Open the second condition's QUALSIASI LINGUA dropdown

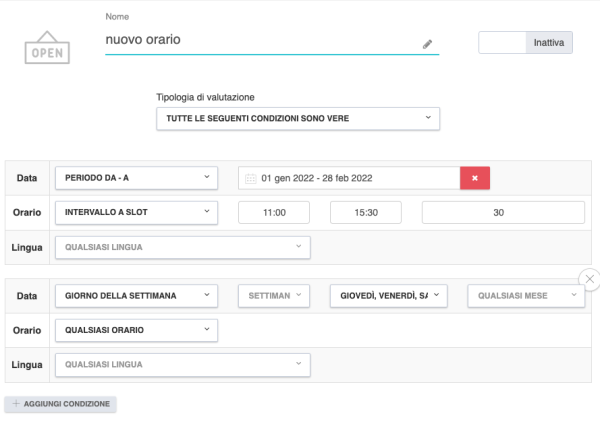point(183,365)
